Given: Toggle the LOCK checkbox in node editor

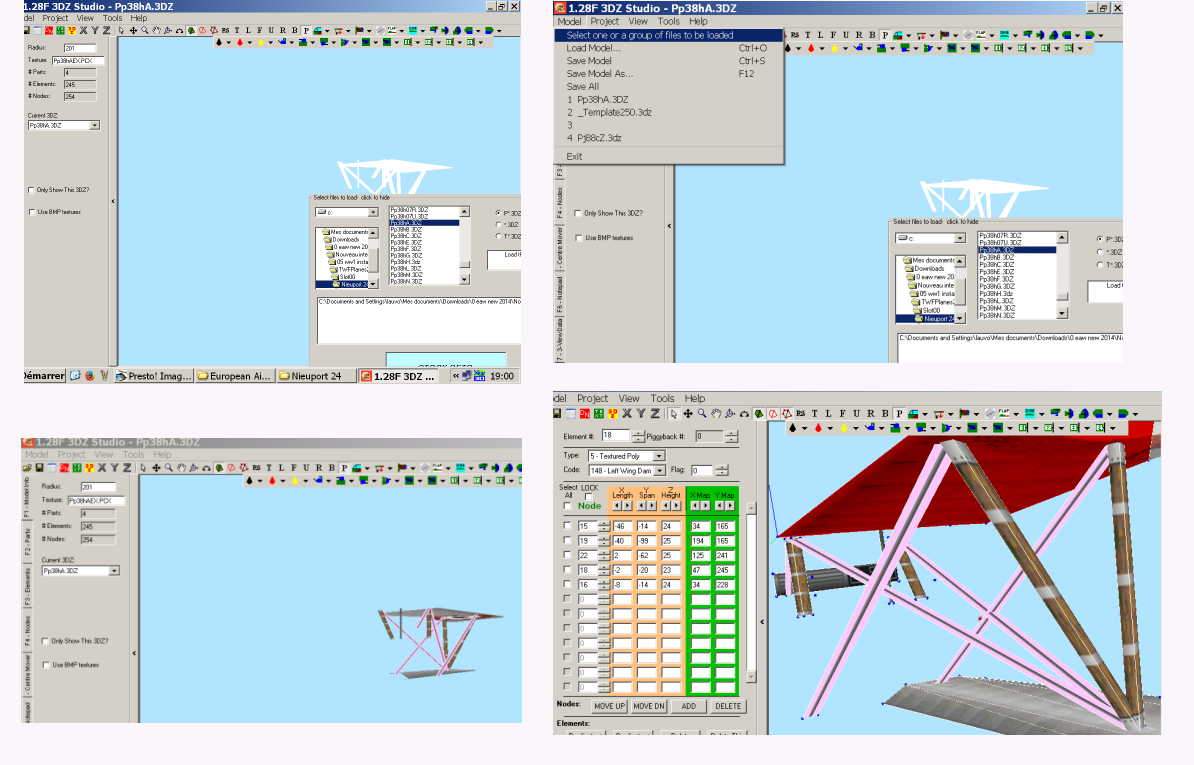Looking at the screenshot, I should 588,496.
